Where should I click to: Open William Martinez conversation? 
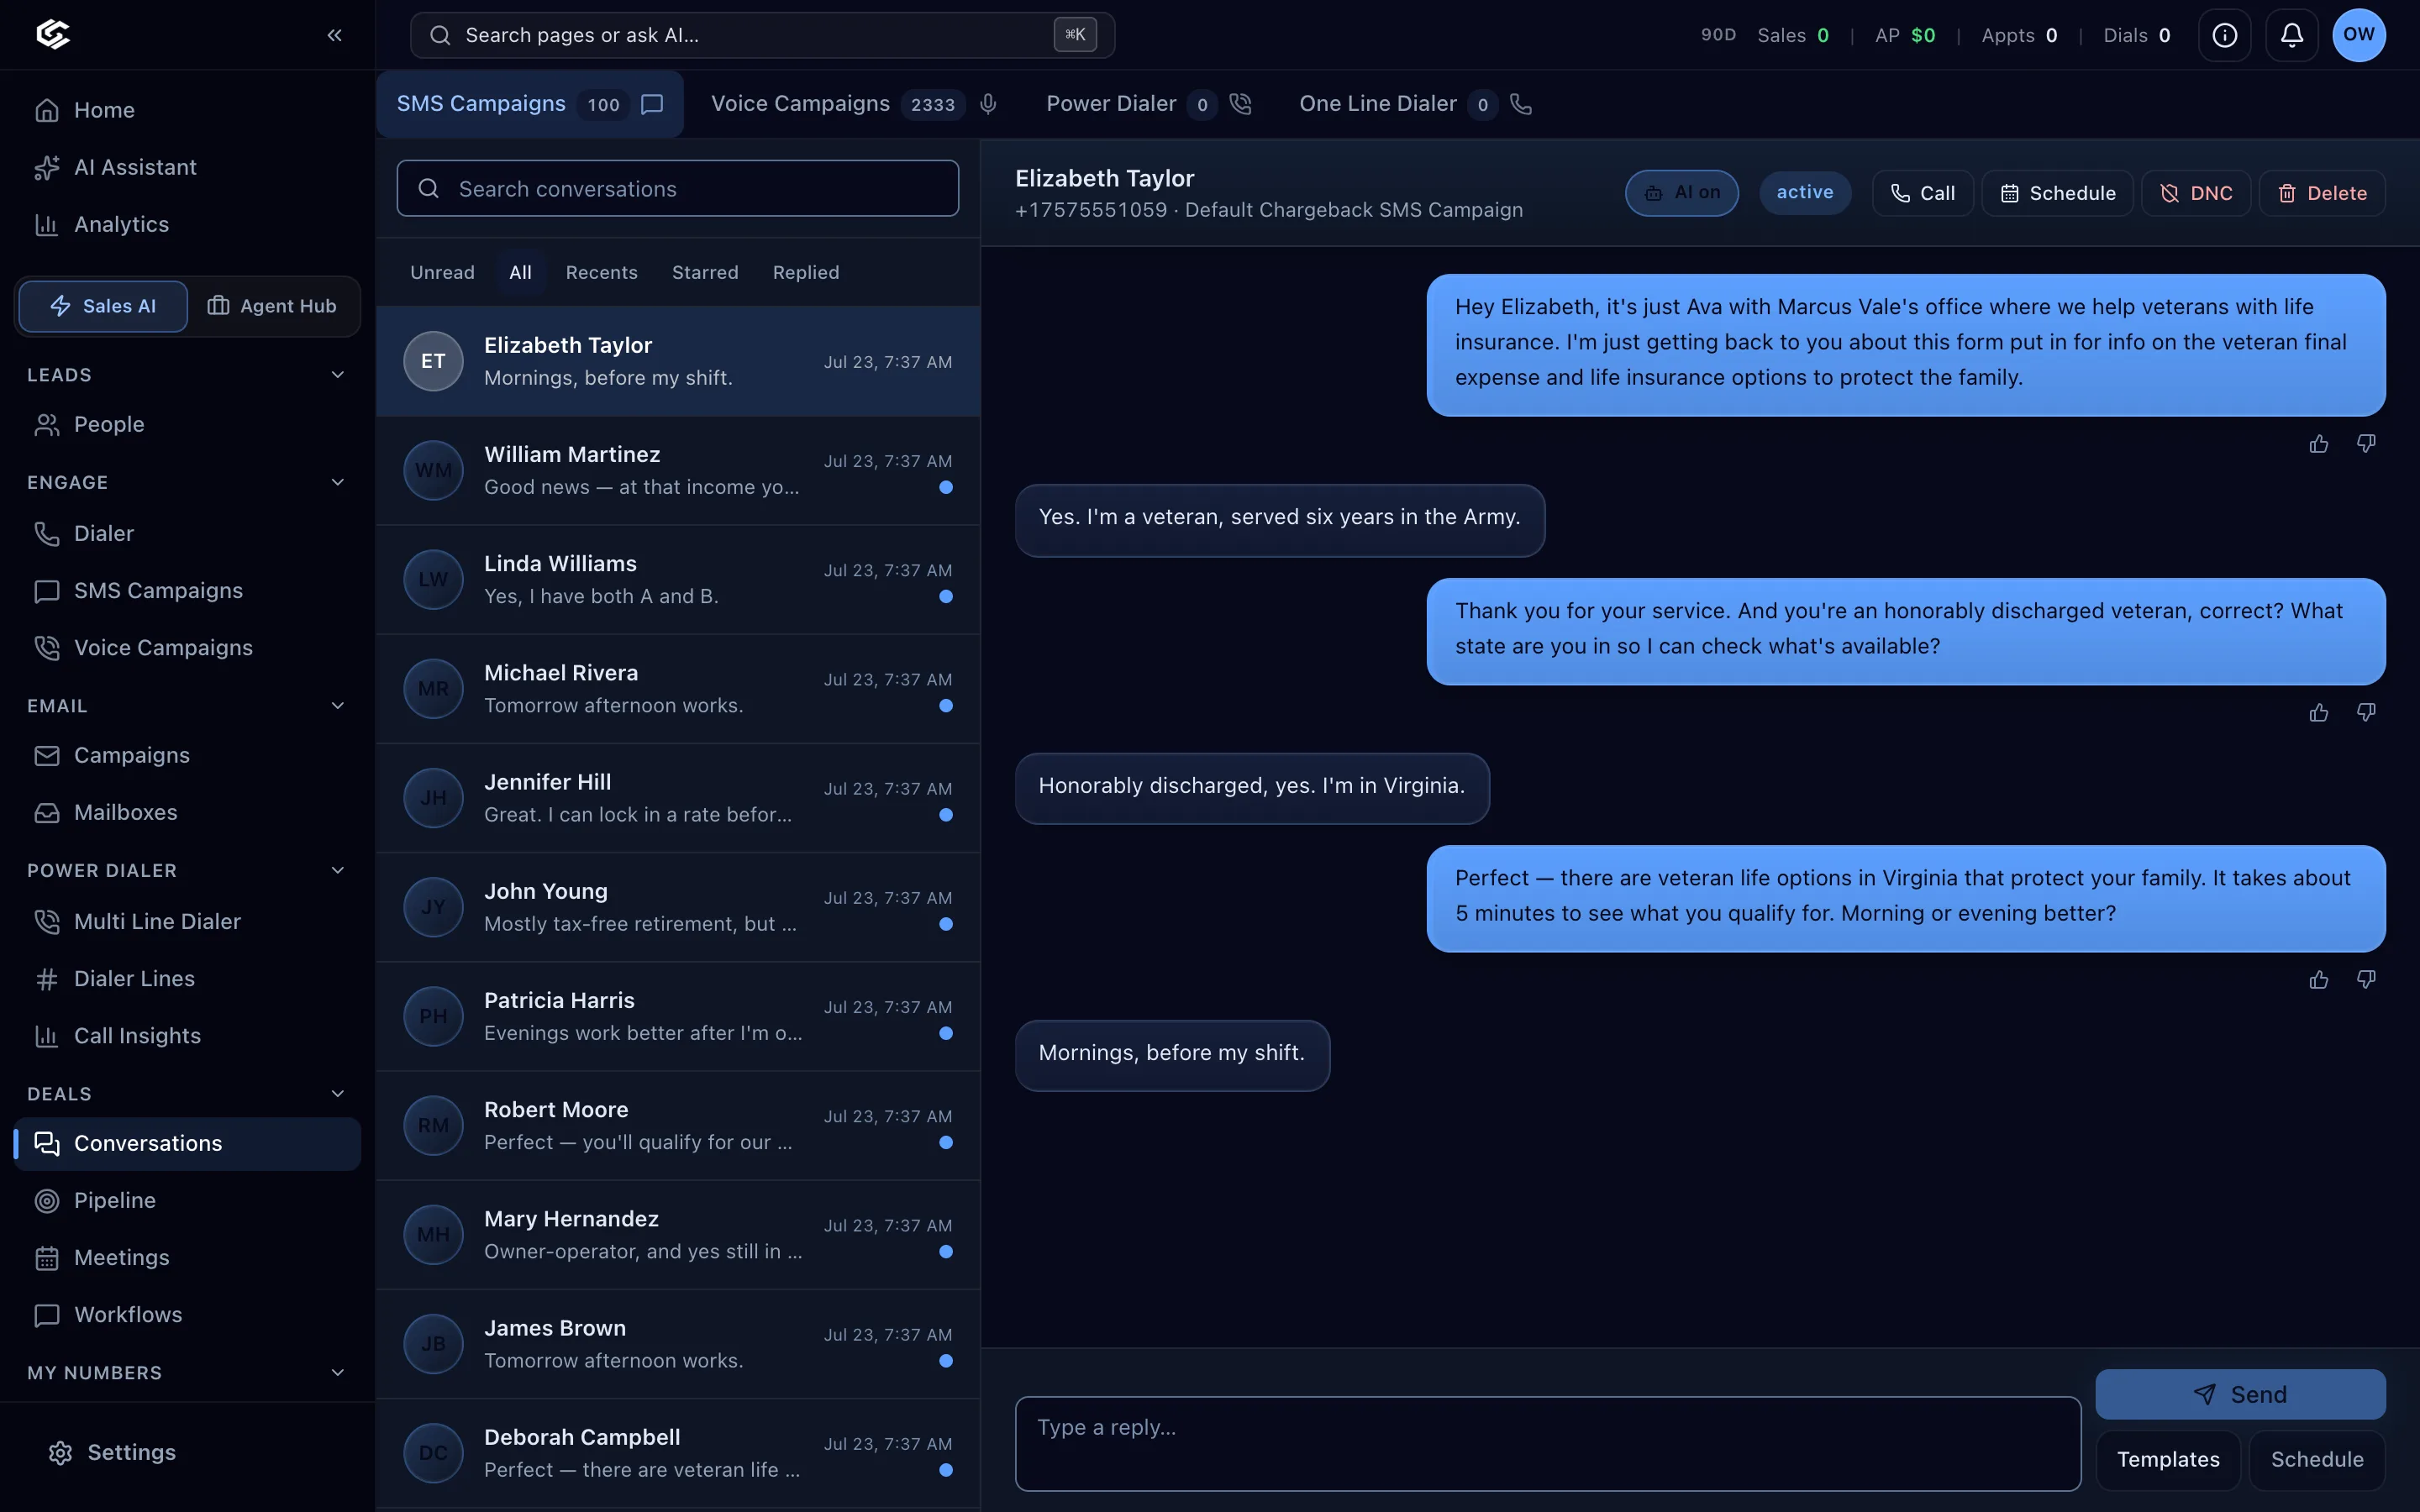[x=678, y=471]
